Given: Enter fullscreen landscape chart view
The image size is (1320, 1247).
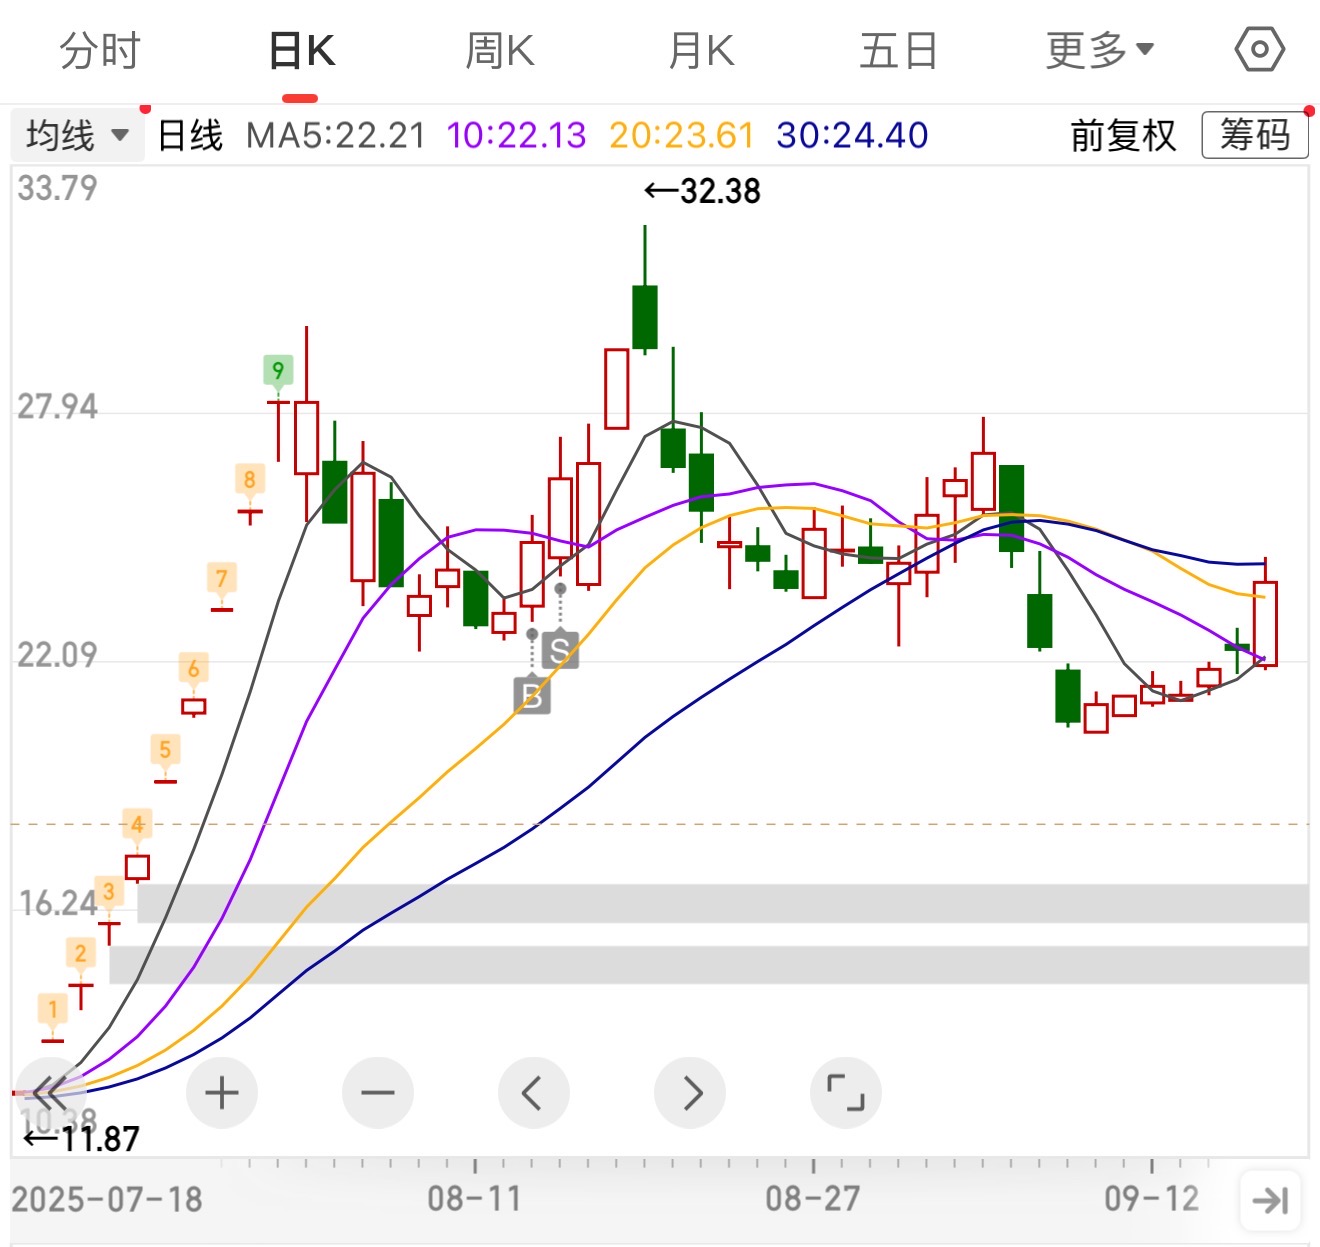Looking at the screenshot, I should point(845,1093).
